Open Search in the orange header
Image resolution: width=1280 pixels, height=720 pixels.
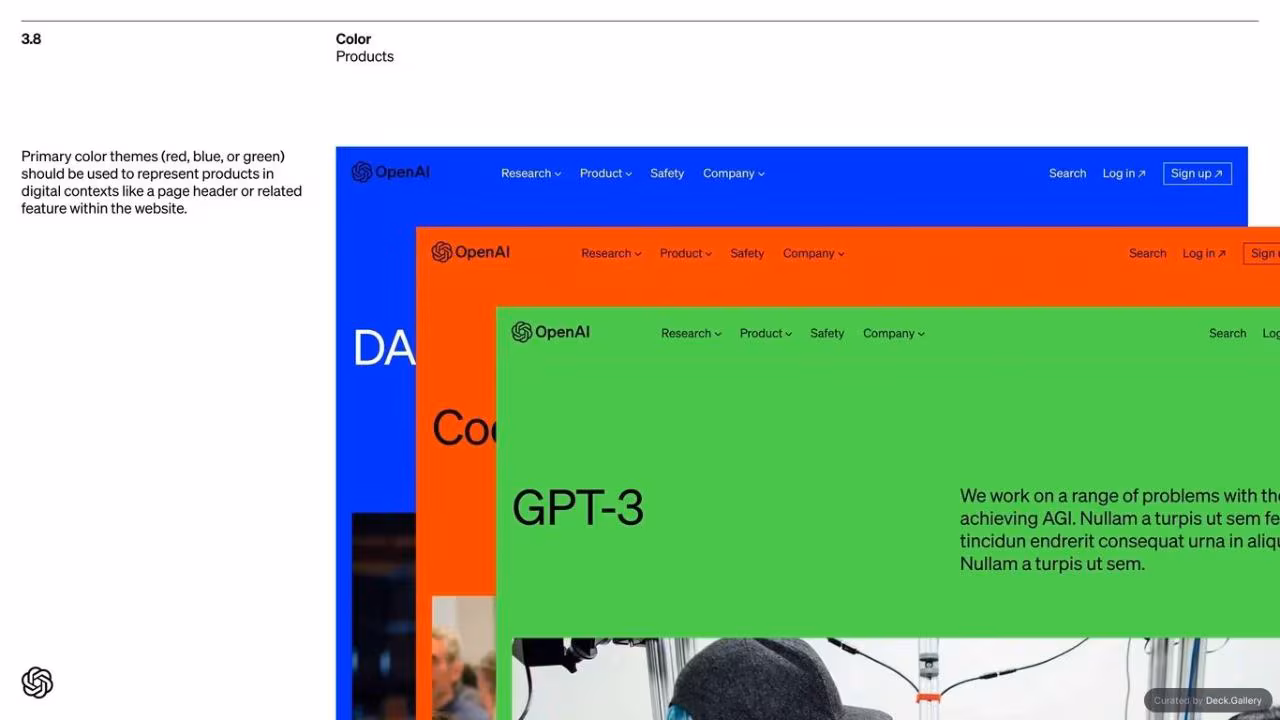1147,253
